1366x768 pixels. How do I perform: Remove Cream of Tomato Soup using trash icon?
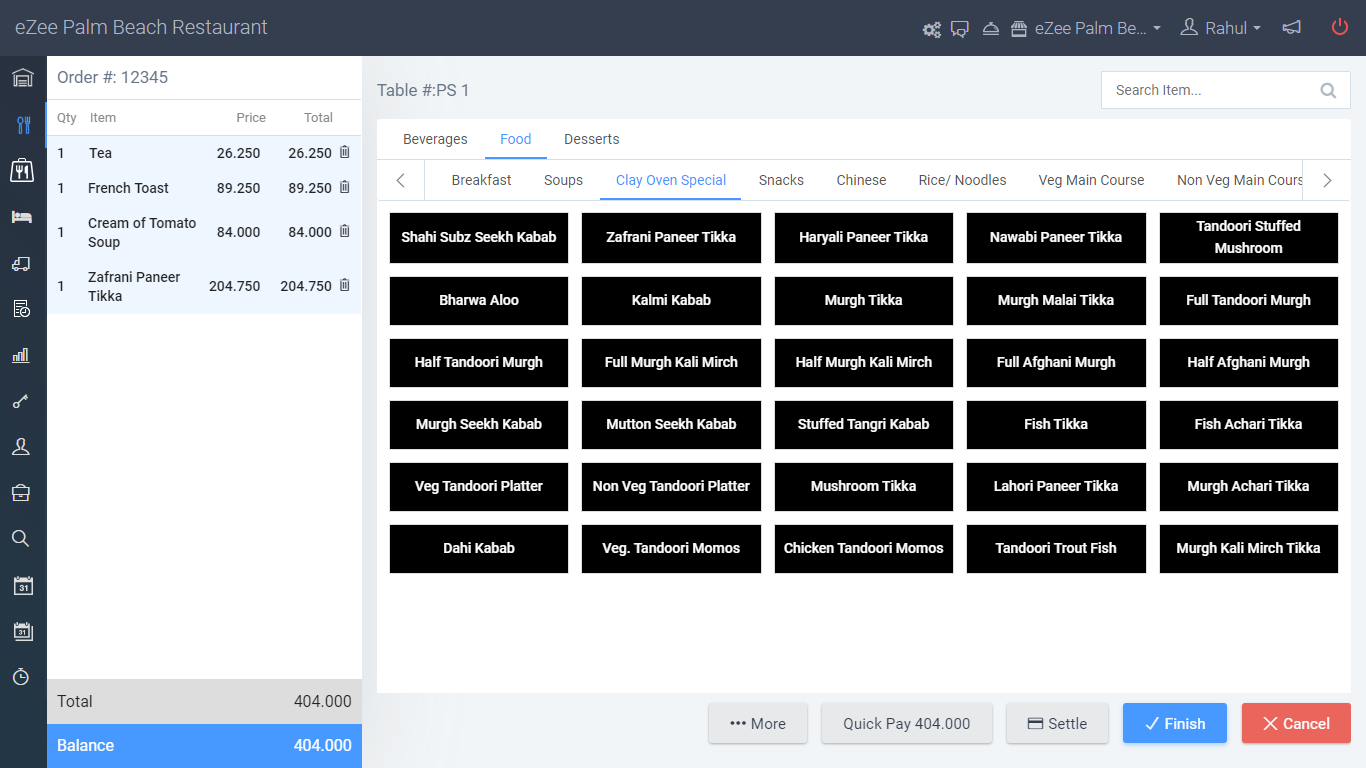pos(345,232)
